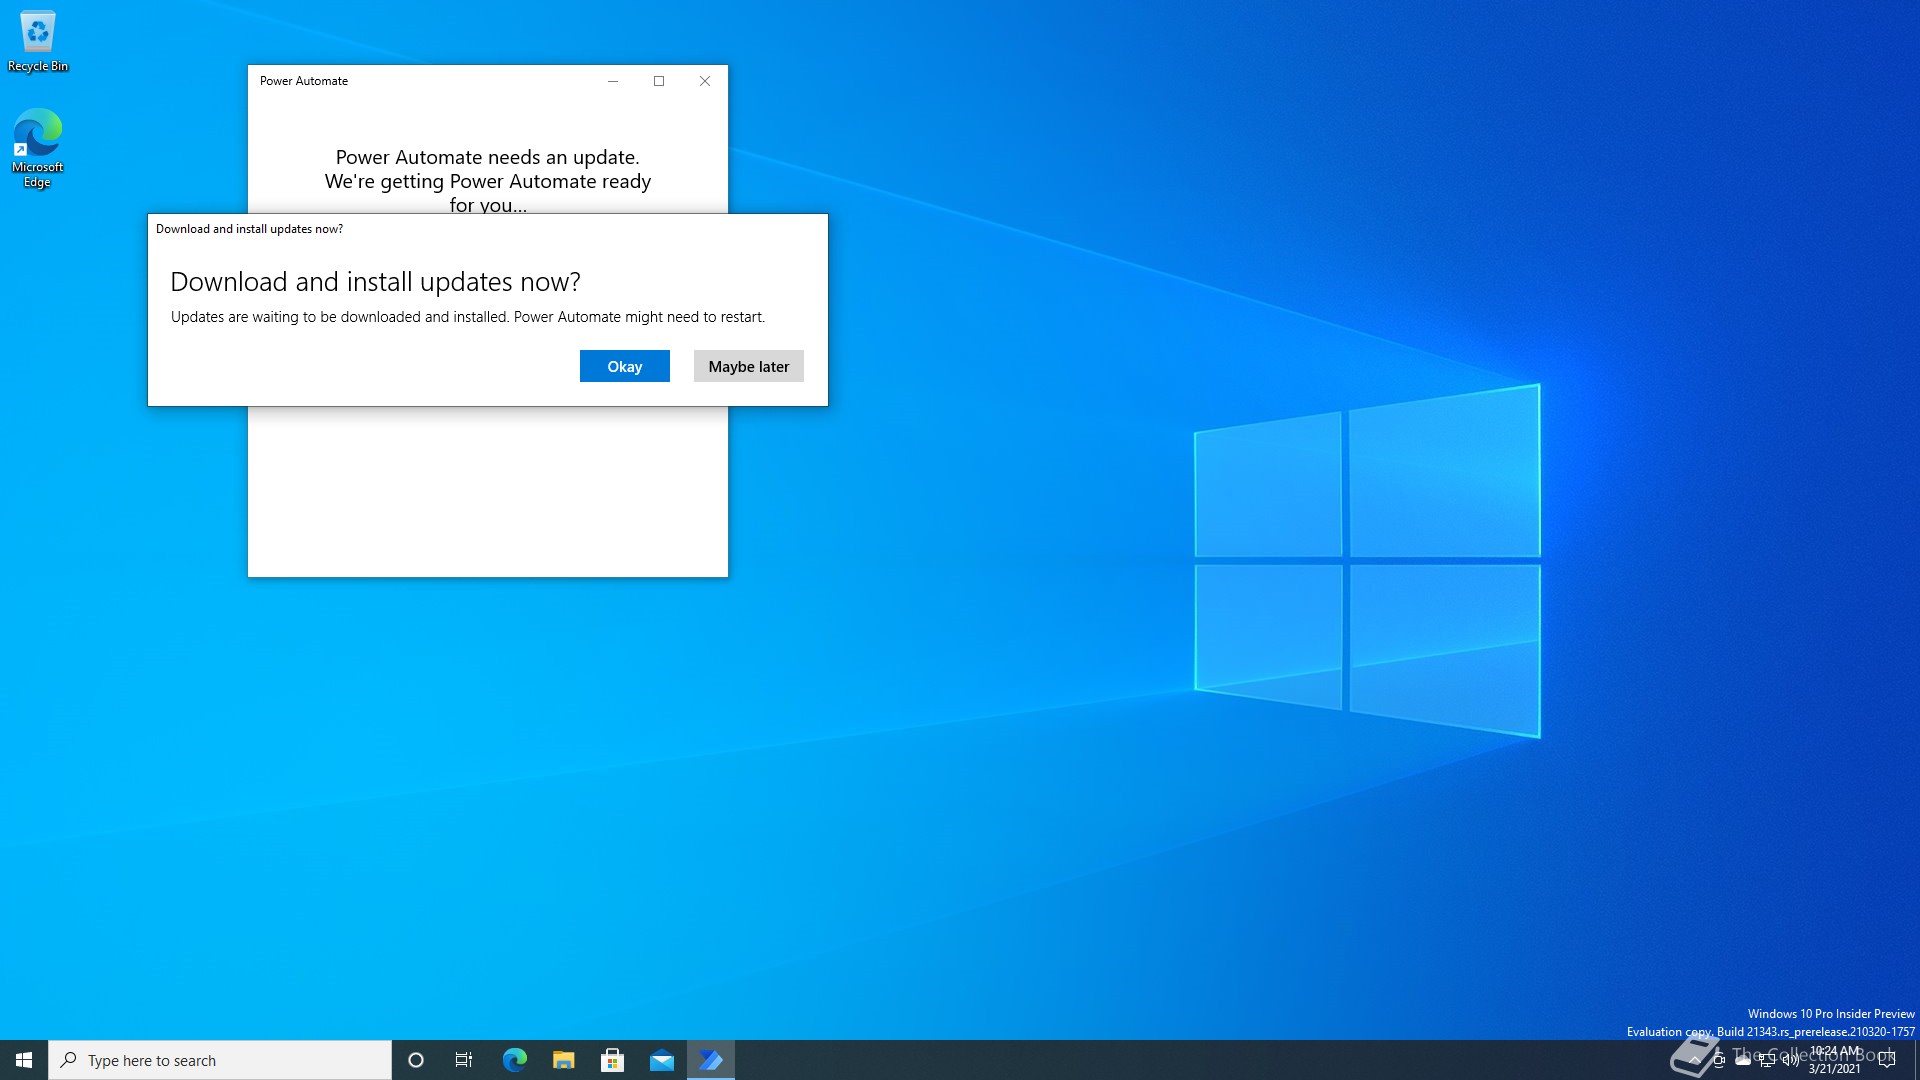1920x1080 pixels.
Task: Open the Recycle Bin desktop icon
Action: click(38, 42)
